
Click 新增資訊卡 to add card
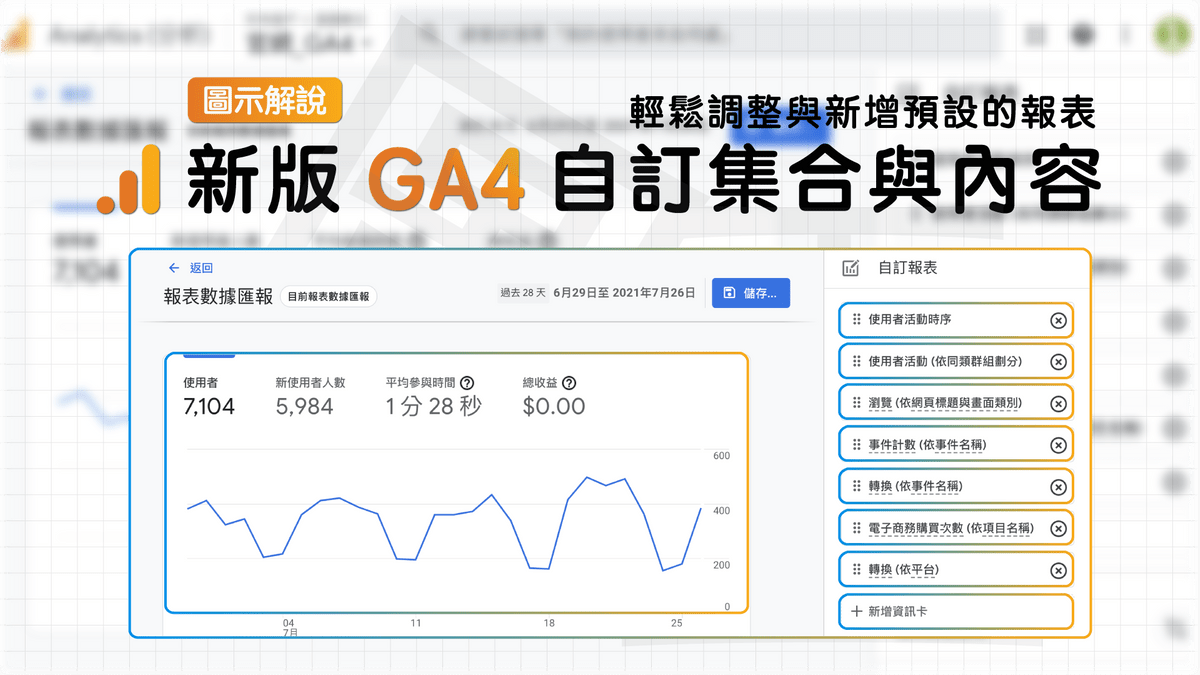click(956, 611)
